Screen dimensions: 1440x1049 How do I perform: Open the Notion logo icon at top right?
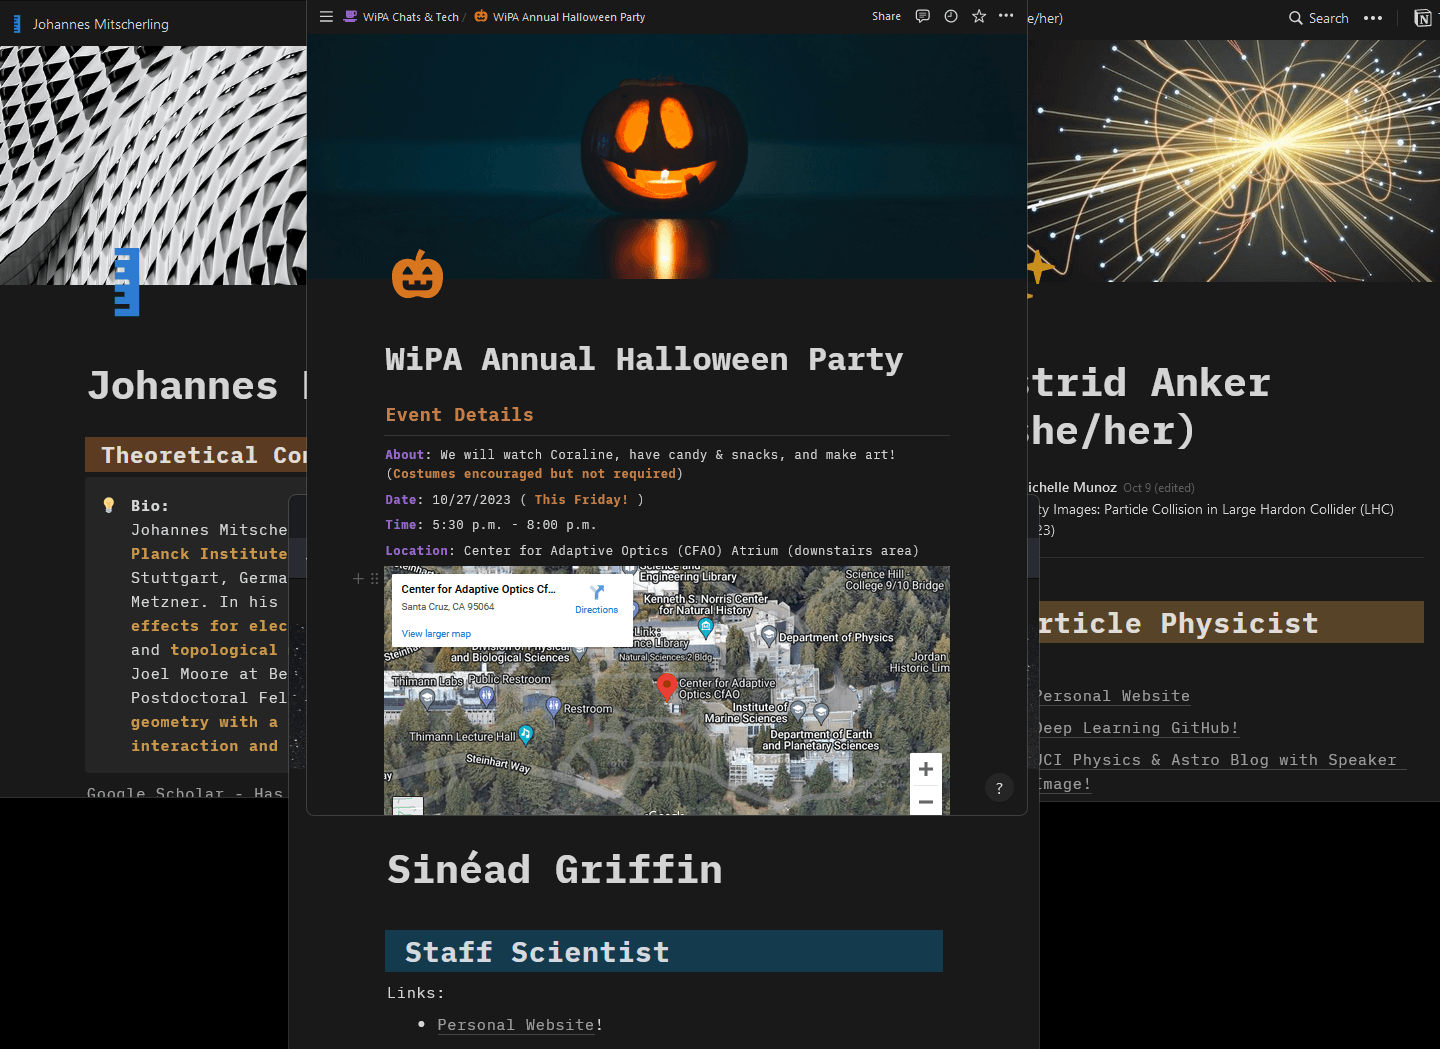pyautogui.click(x=1422, y=18)
